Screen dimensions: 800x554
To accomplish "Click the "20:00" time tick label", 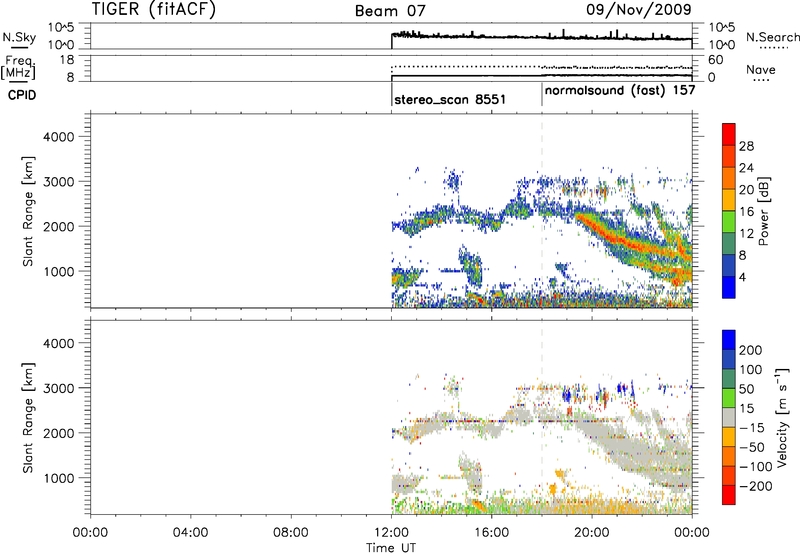I will [591, 533].
